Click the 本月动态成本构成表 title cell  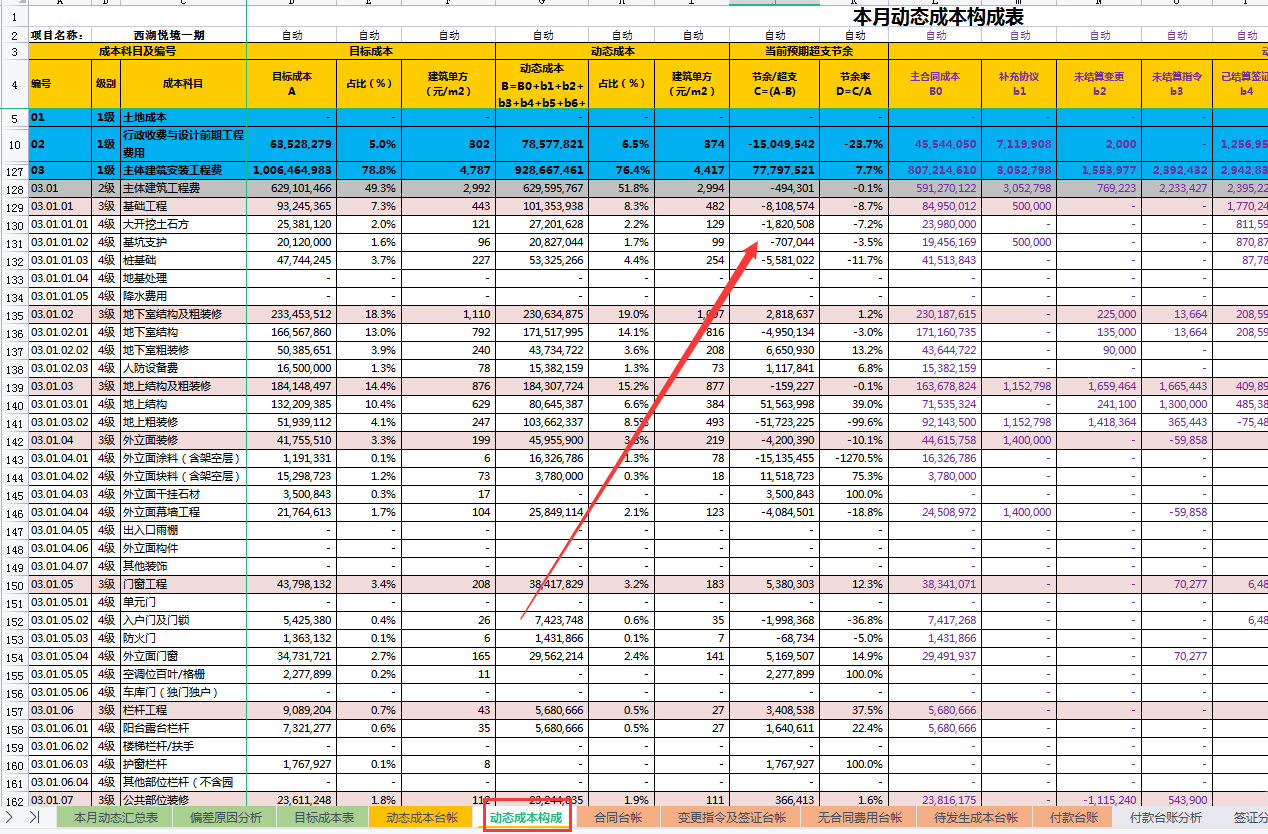pyautogui.click(x=937, y=17)
